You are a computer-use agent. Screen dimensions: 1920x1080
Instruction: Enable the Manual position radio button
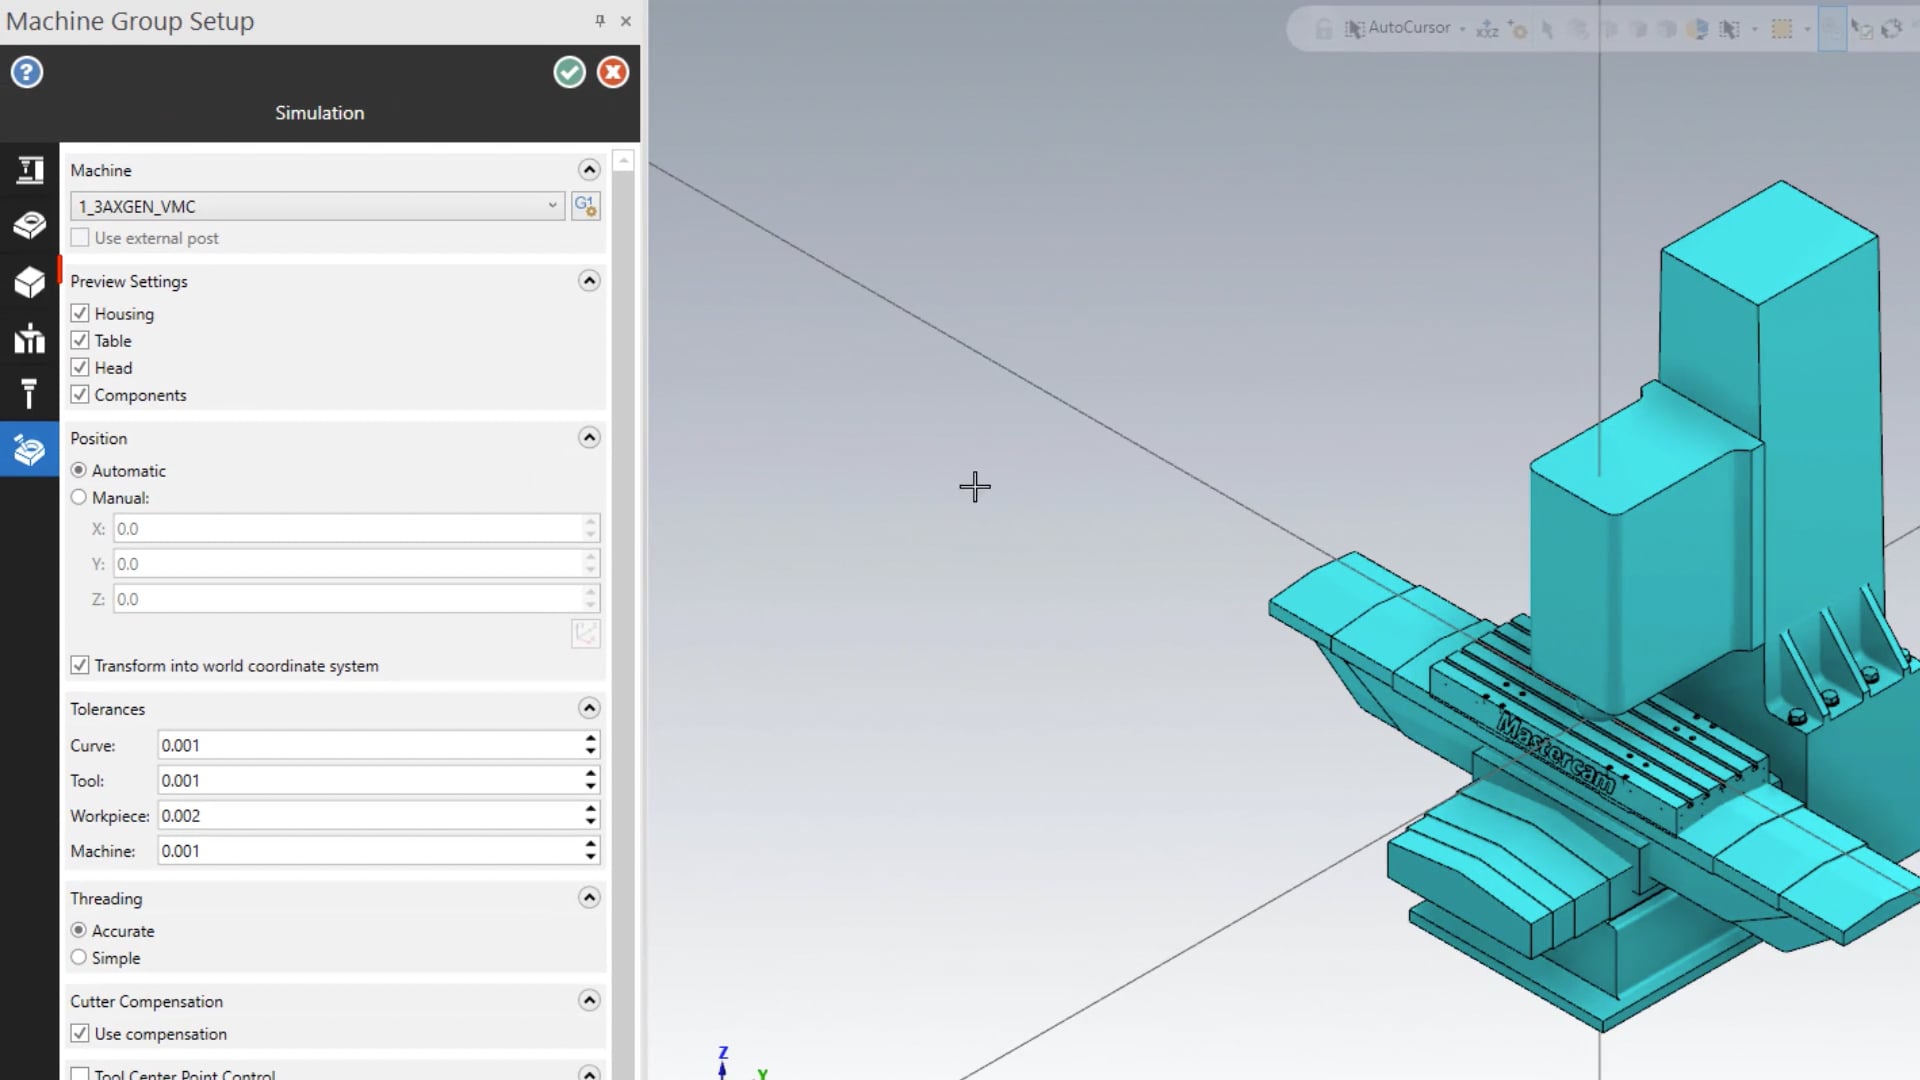point(78,497)
